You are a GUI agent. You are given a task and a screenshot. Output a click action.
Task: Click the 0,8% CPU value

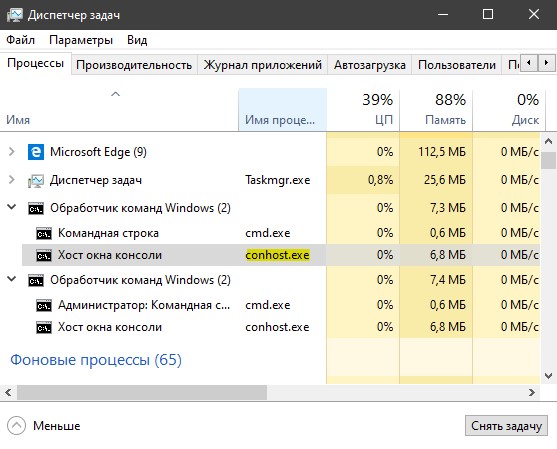click(x=380, y=180)
